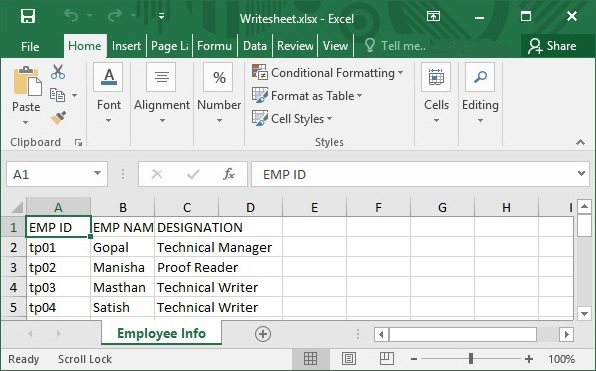Select the Format Painter brush
Image resolution: width=596 pixels, height=371 pixels.
(x=58, y=118)
